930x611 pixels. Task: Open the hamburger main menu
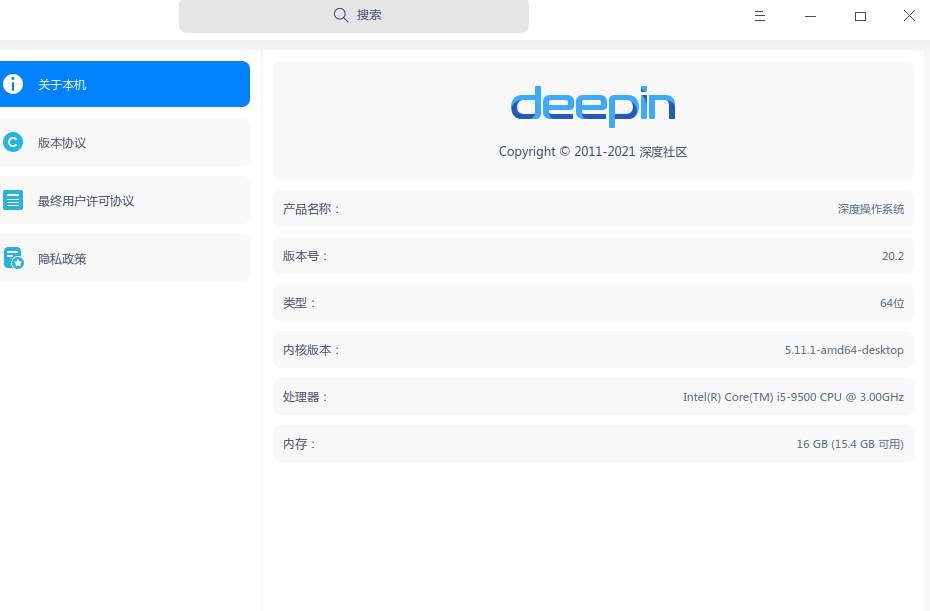(760, 16)
